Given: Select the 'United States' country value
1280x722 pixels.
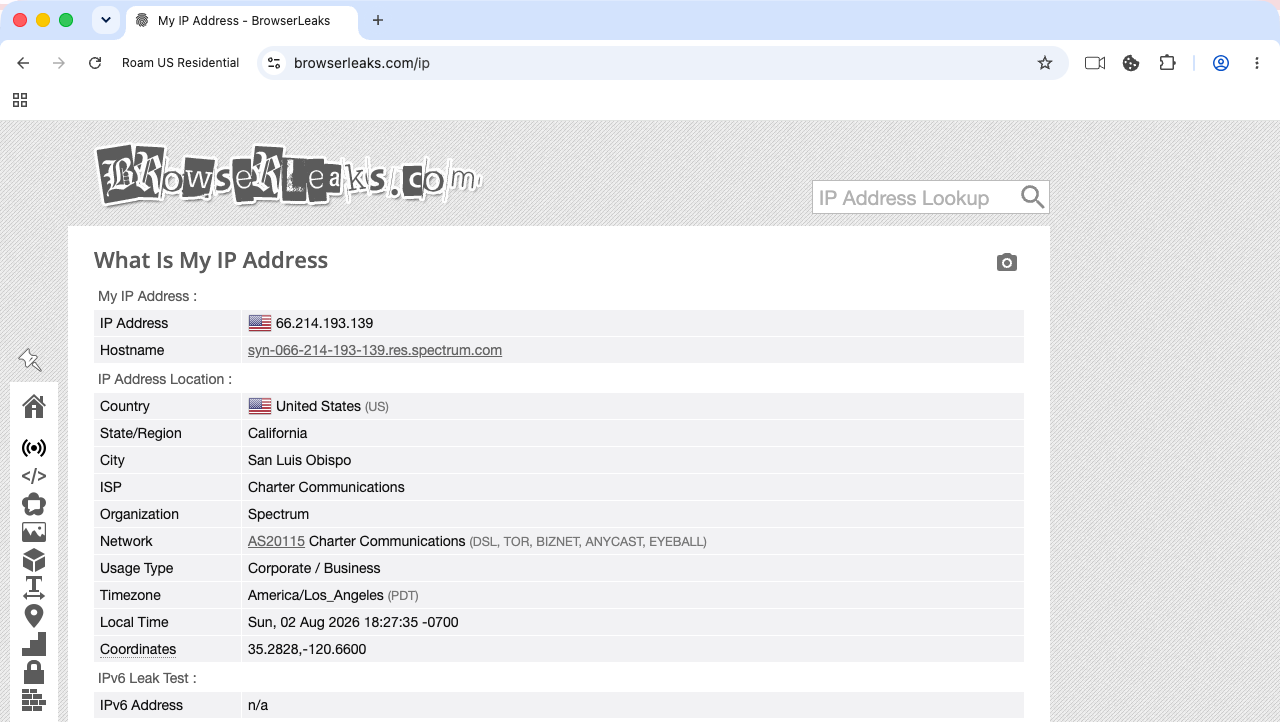Looking at the screenshot, I should [x=318, y=406].
